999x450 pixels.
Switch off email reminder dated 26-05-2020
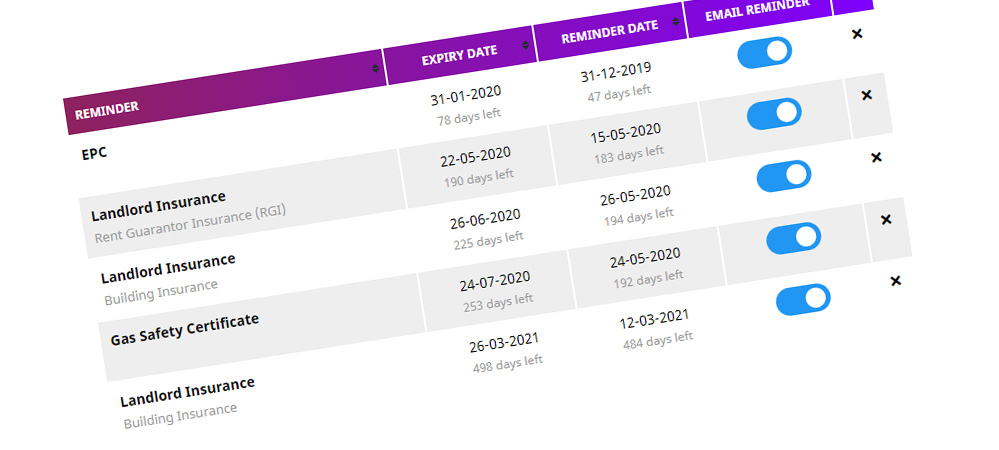pos(784,176)
